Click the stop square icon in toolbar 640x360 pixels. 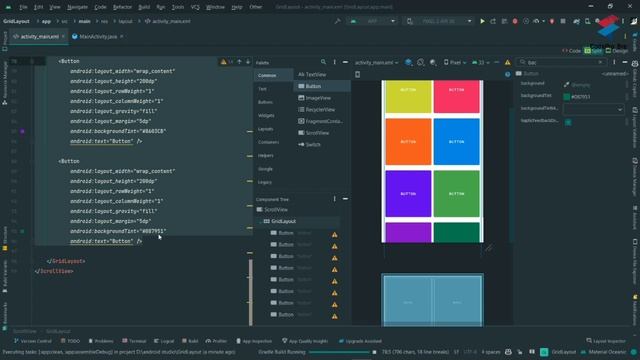(563, 21)
